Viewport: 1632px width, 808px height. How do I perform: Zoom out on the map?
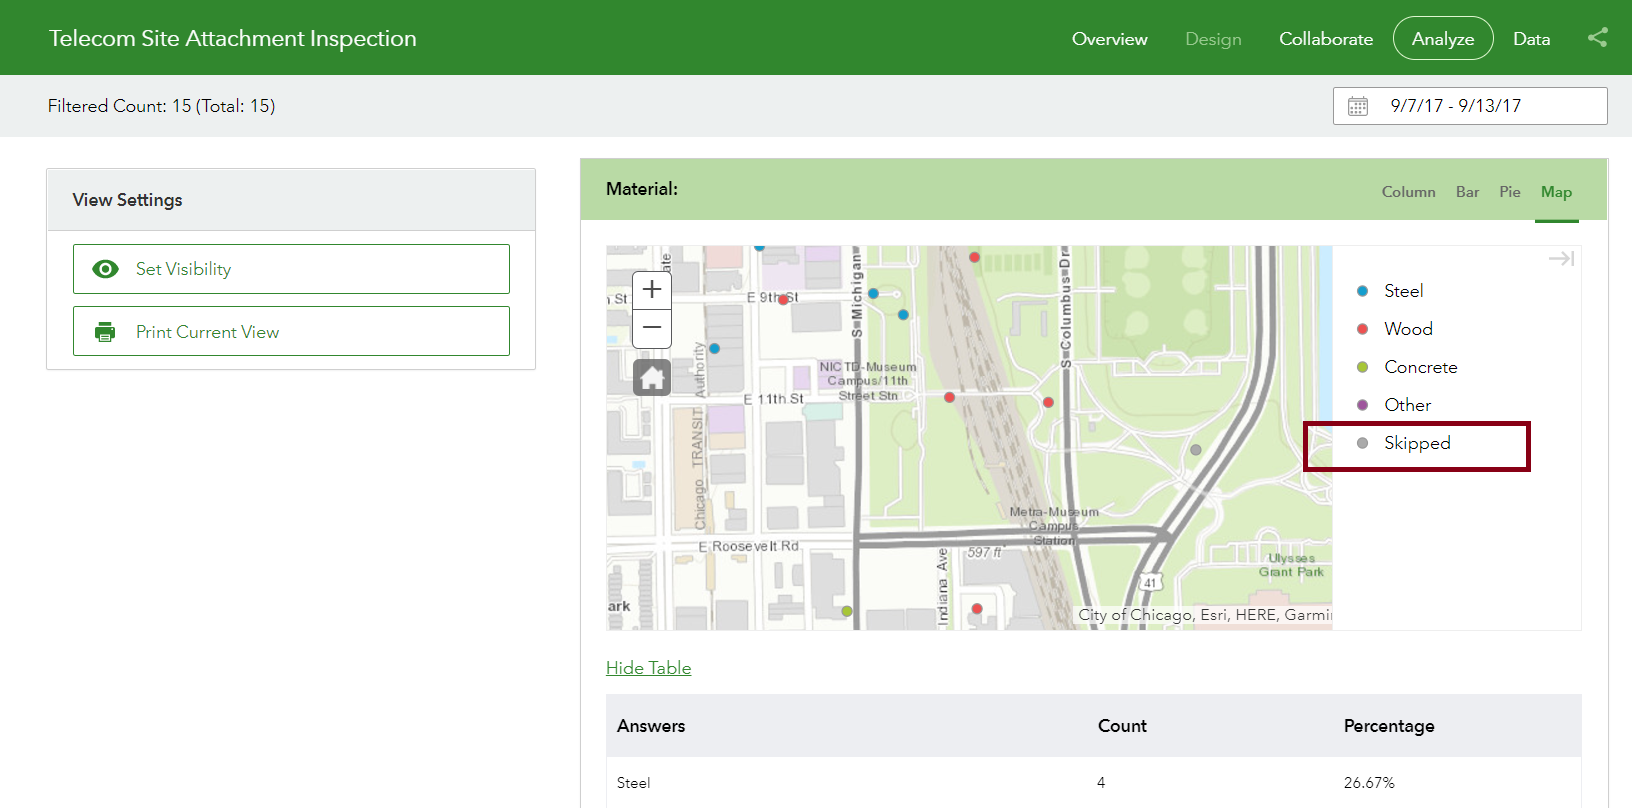(x=652, y=328)
